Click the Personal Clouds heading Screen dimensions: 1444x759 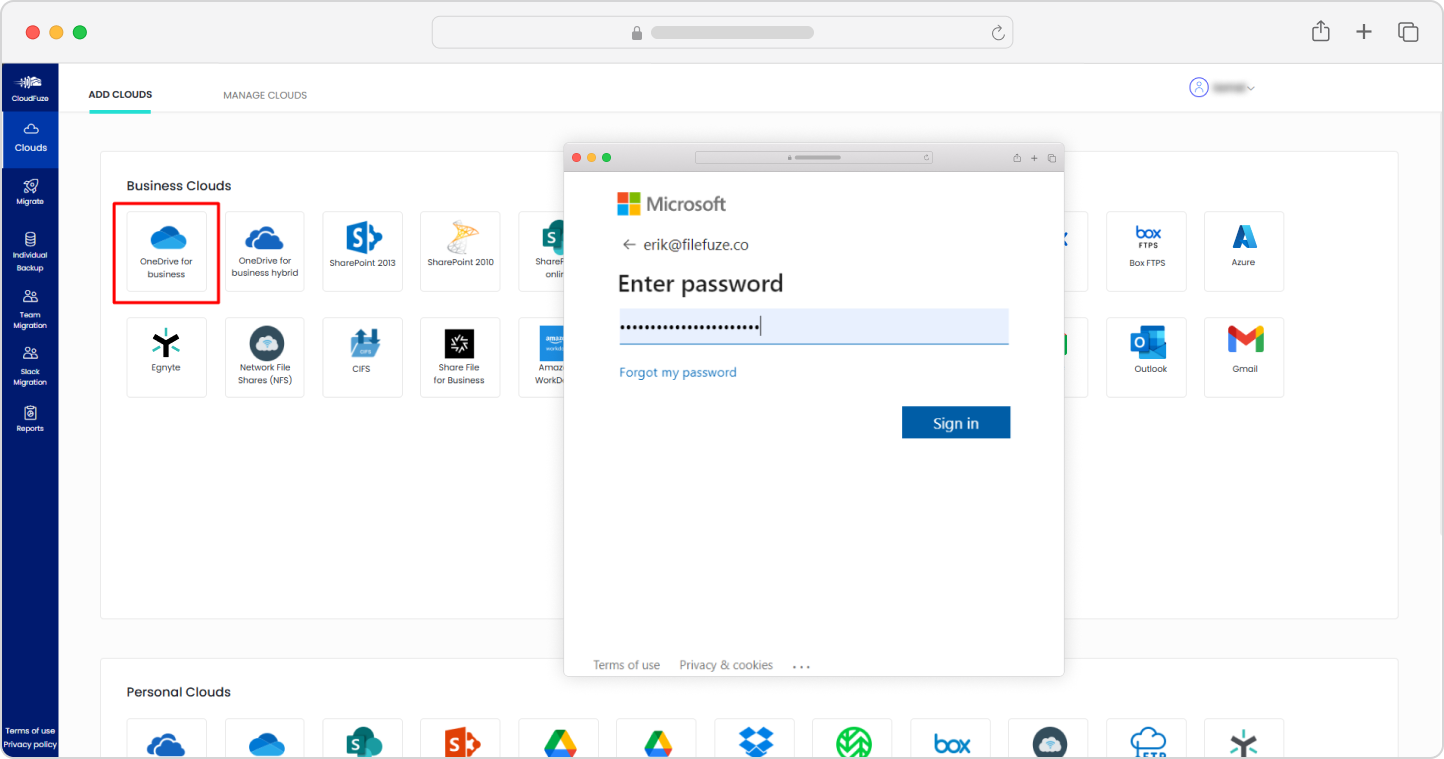pos(179,692)
